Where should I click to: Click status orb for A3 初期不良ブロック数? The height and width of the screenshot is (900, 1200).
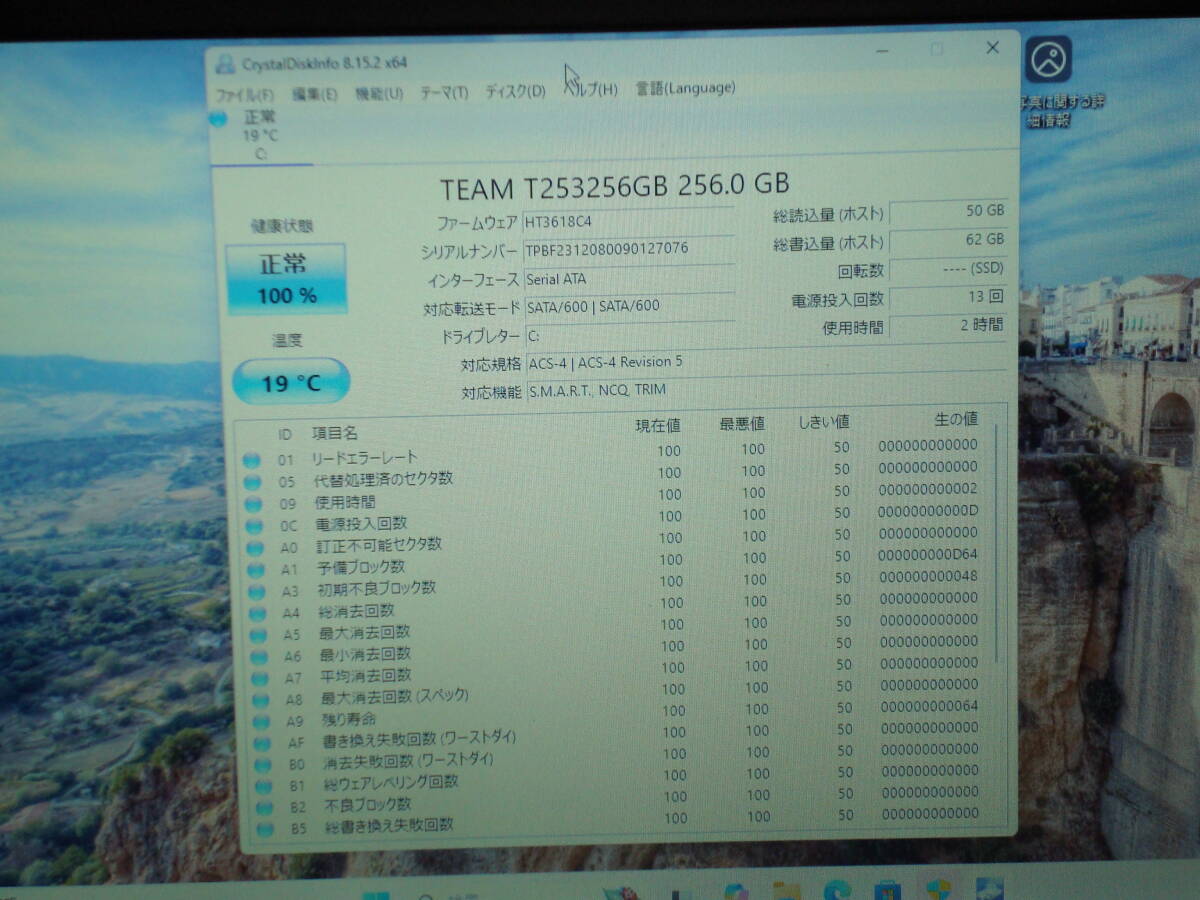256,593
